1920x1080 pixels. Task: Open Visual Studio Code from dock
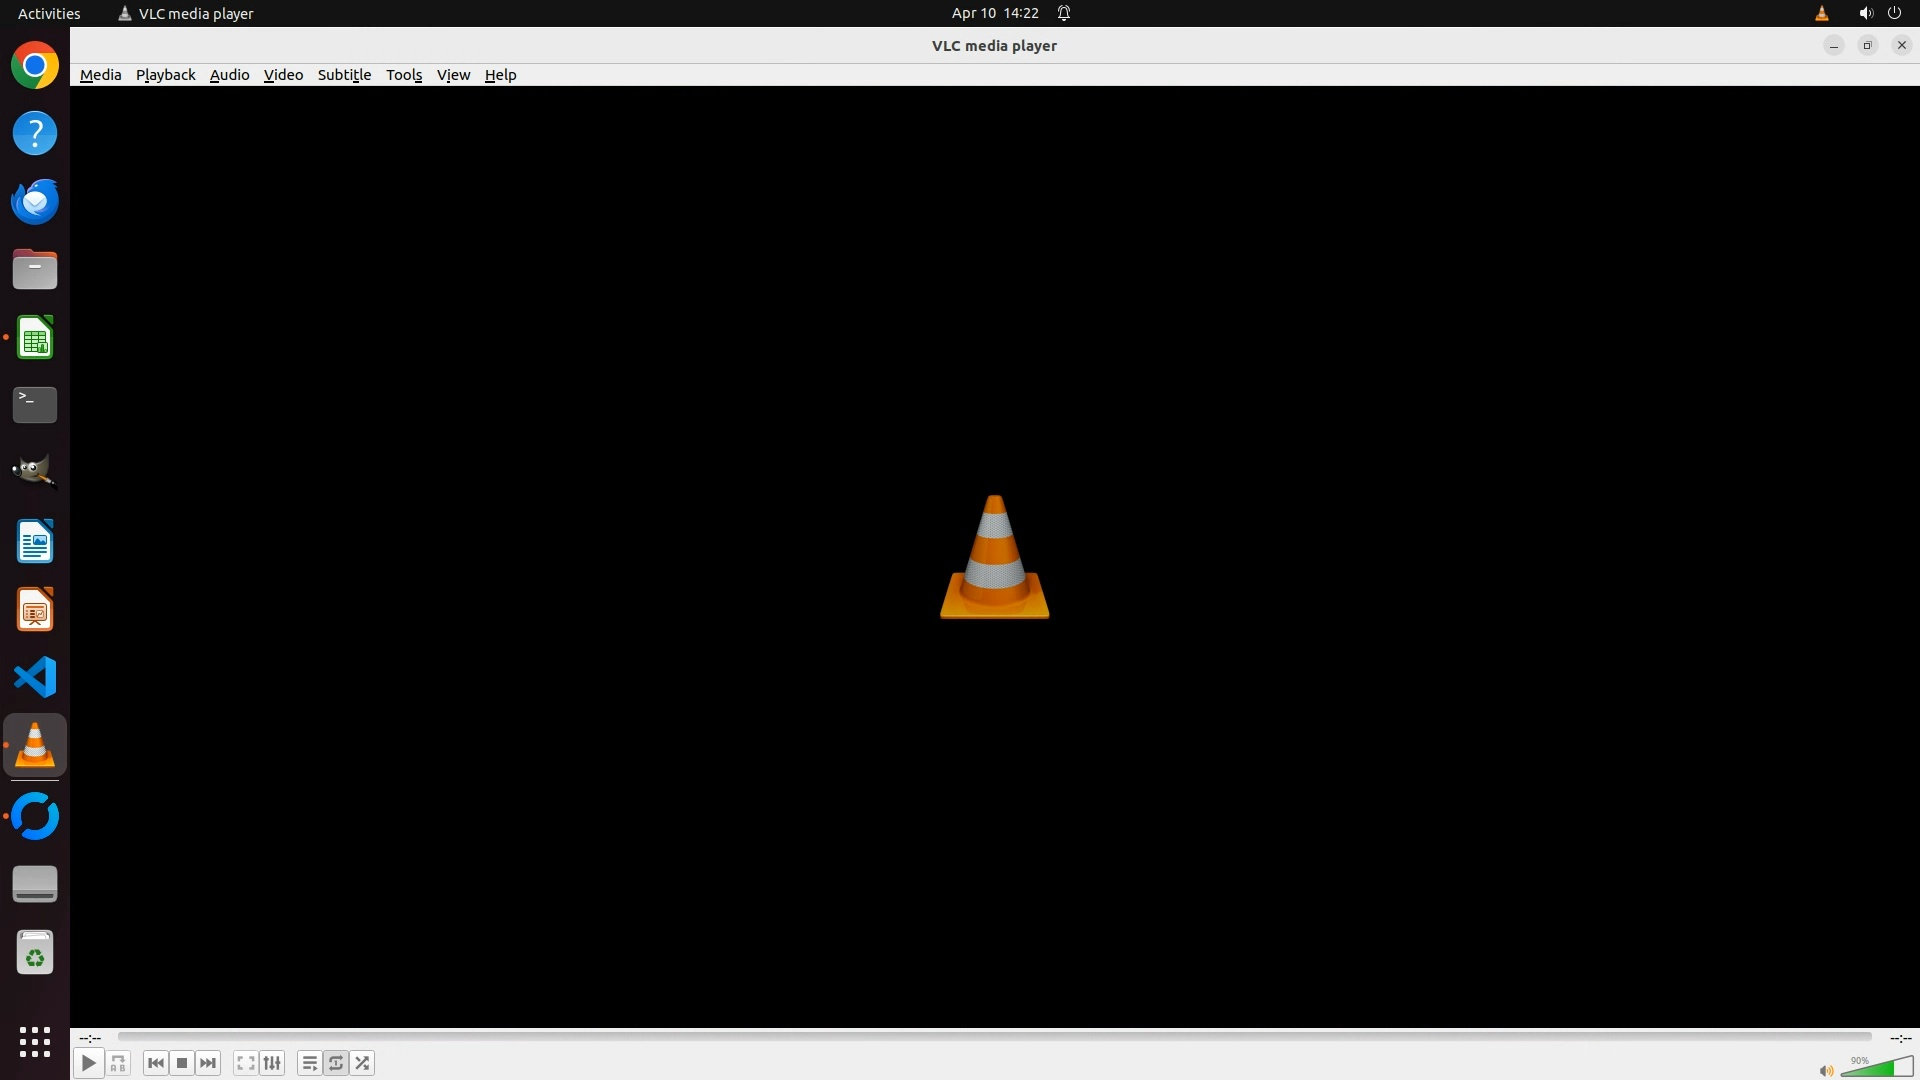click(35, 677)
